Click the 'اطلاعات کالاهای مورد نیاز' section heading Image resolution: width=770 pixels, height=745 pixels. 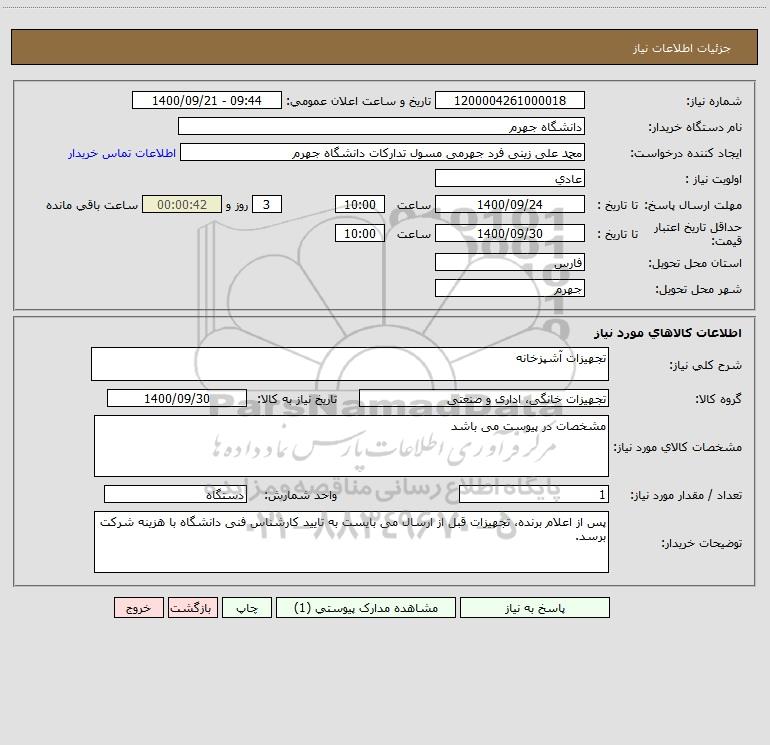click(667, 333)
